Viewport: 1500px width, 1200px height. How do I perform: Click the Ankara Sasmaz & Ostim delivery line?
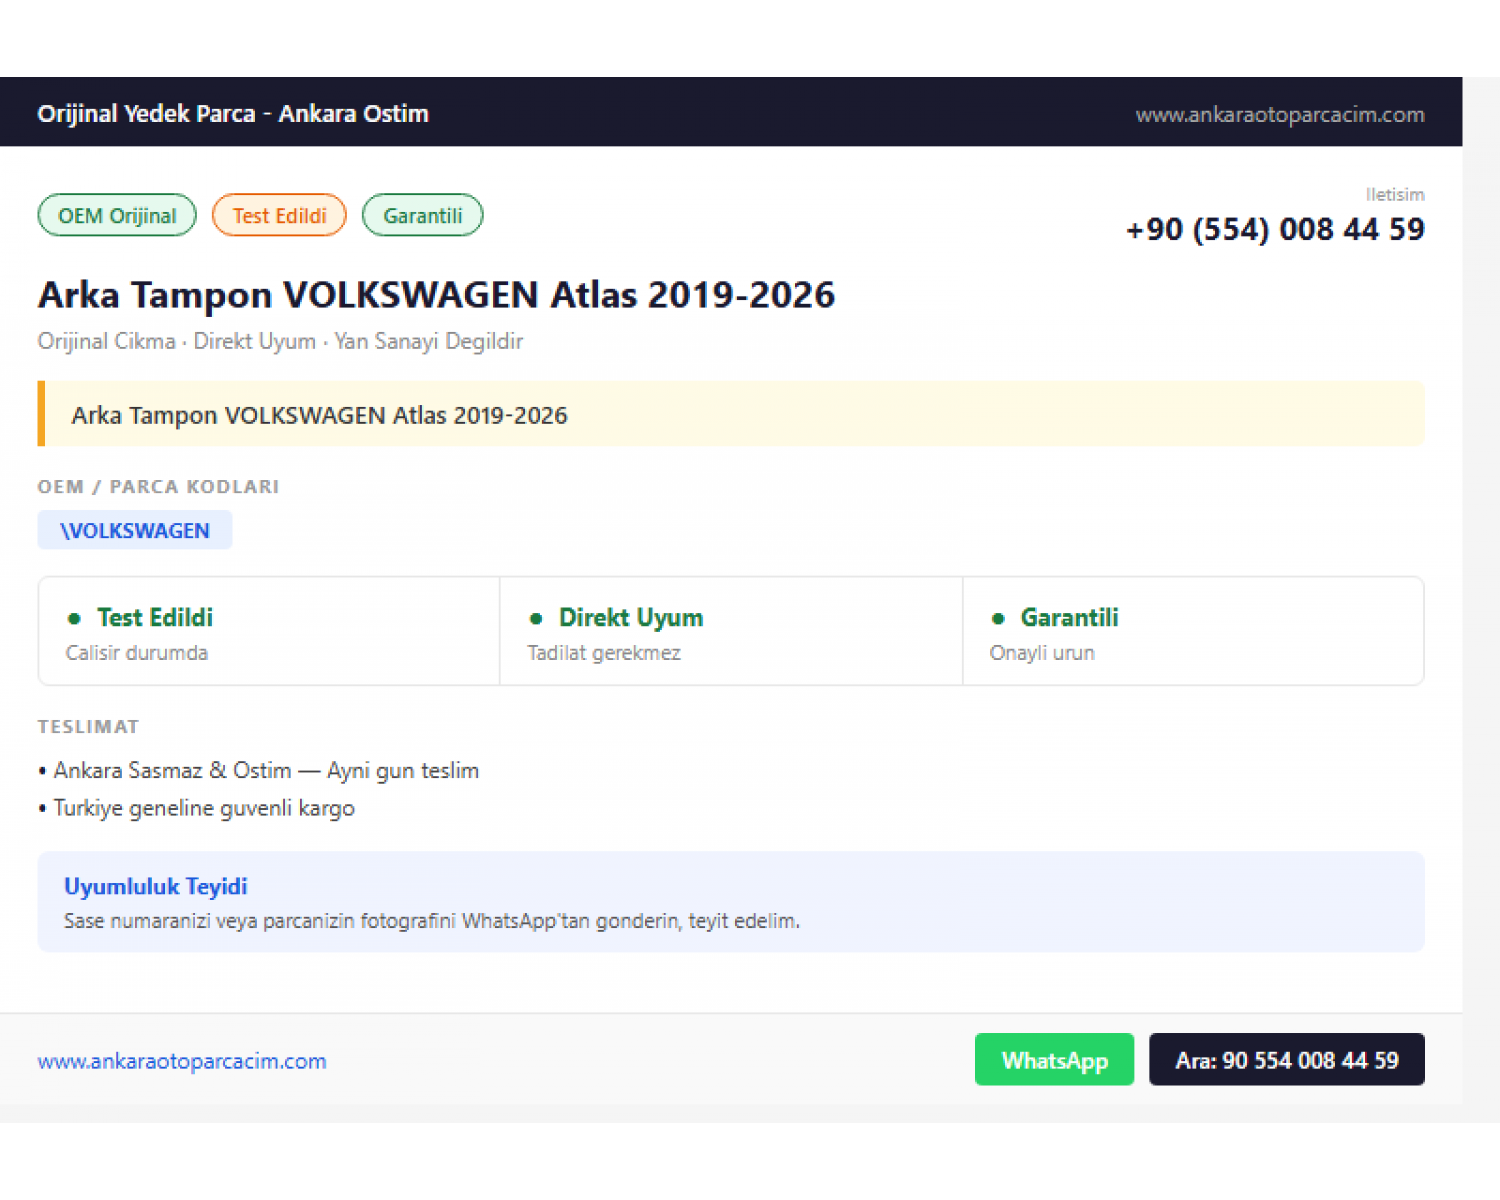(x=259, y=770)
